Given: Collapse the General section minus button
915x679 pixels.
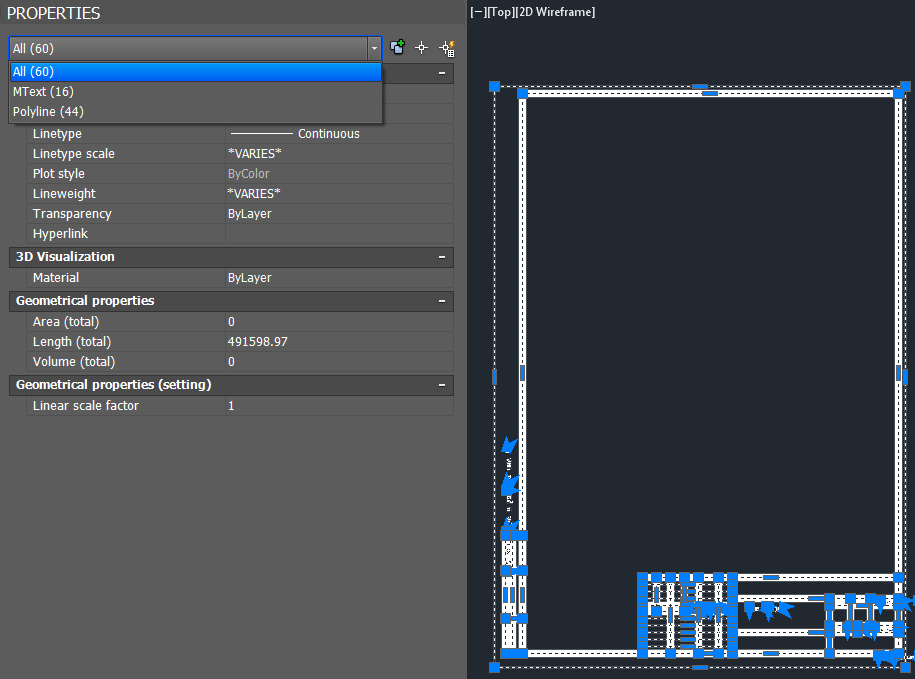Looking at the screenshot, I should point(442,73).
